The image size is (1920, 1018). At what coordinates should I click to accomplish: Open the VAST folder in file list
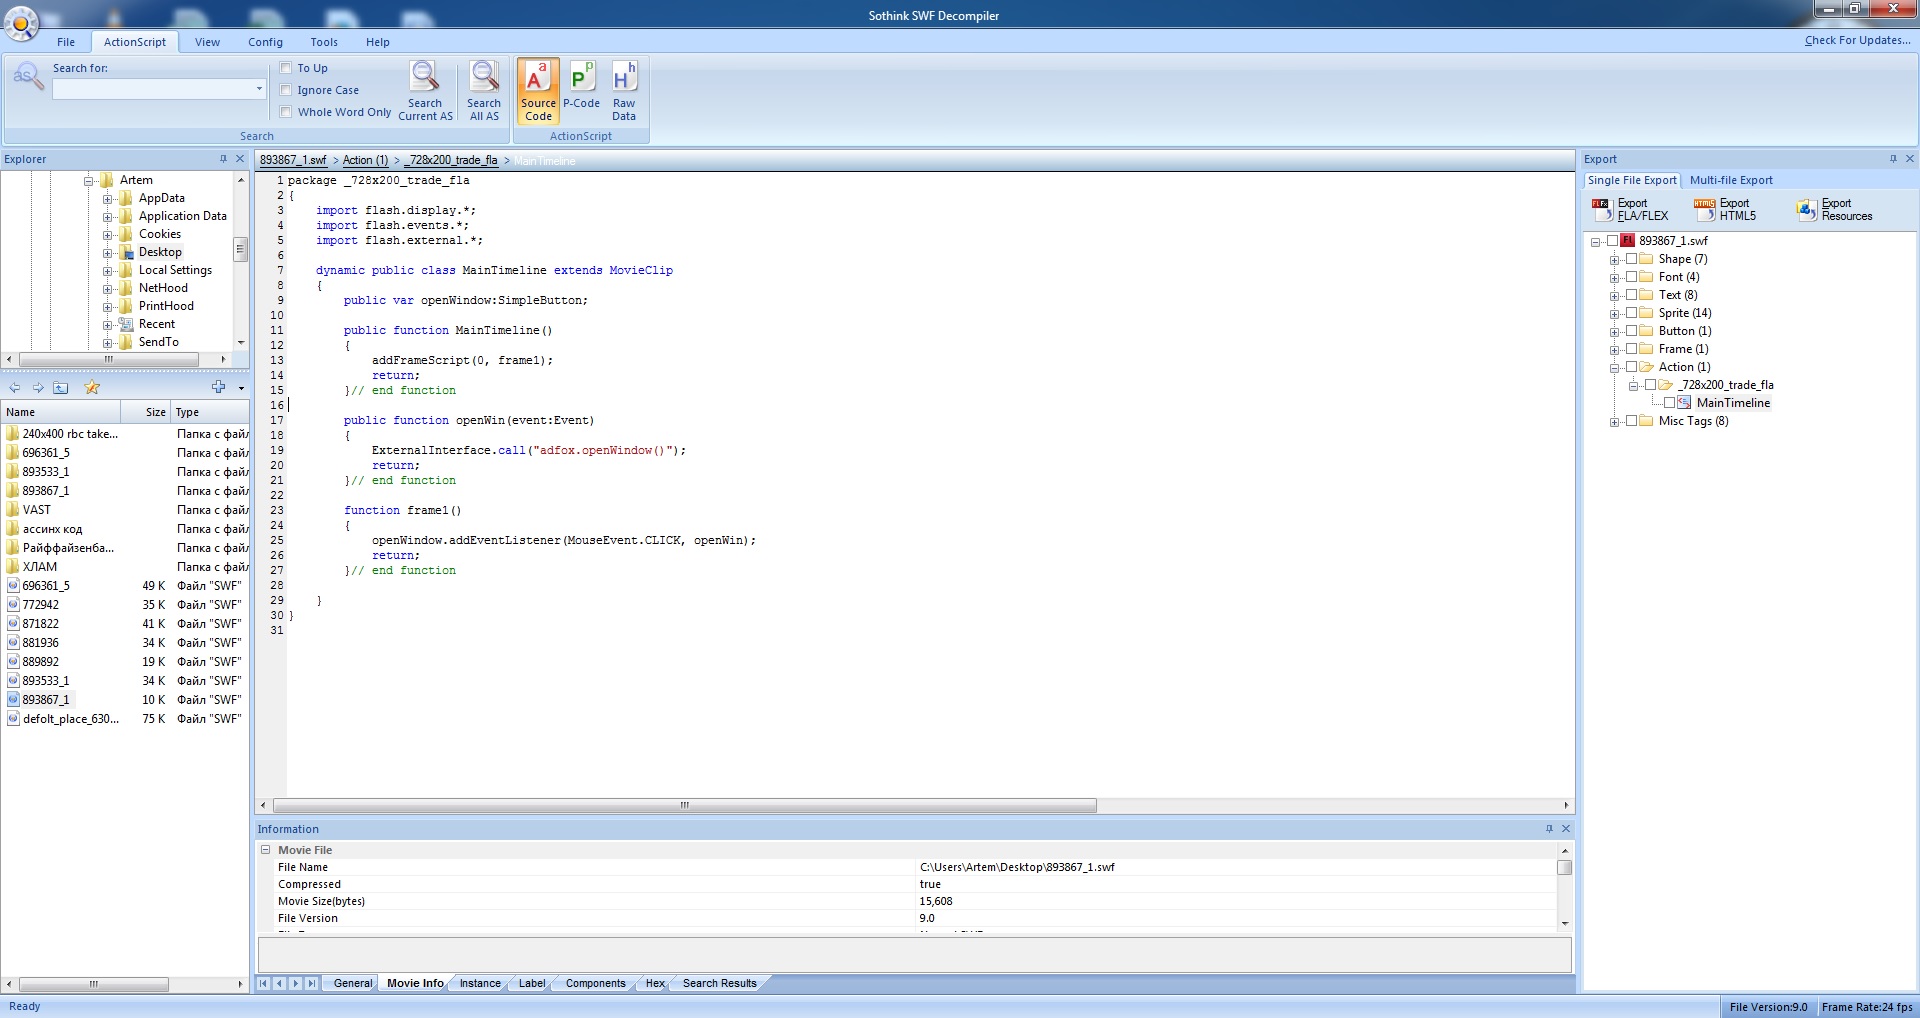37,510
